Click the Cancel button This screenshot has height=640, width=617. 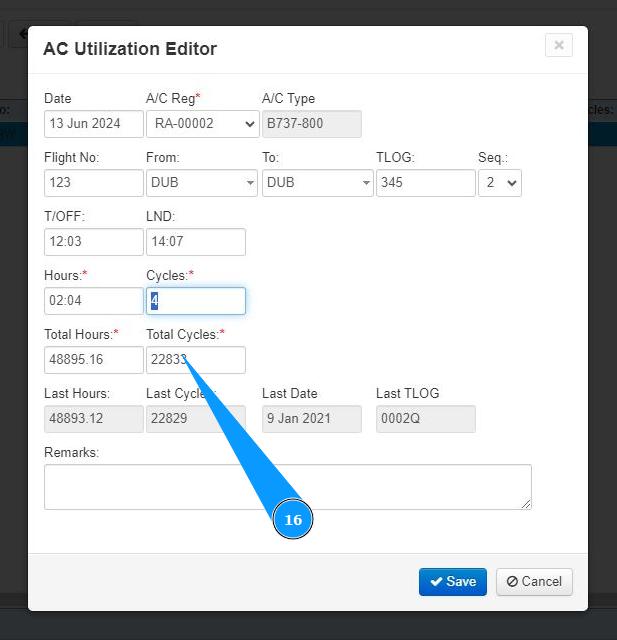(534, 581)
